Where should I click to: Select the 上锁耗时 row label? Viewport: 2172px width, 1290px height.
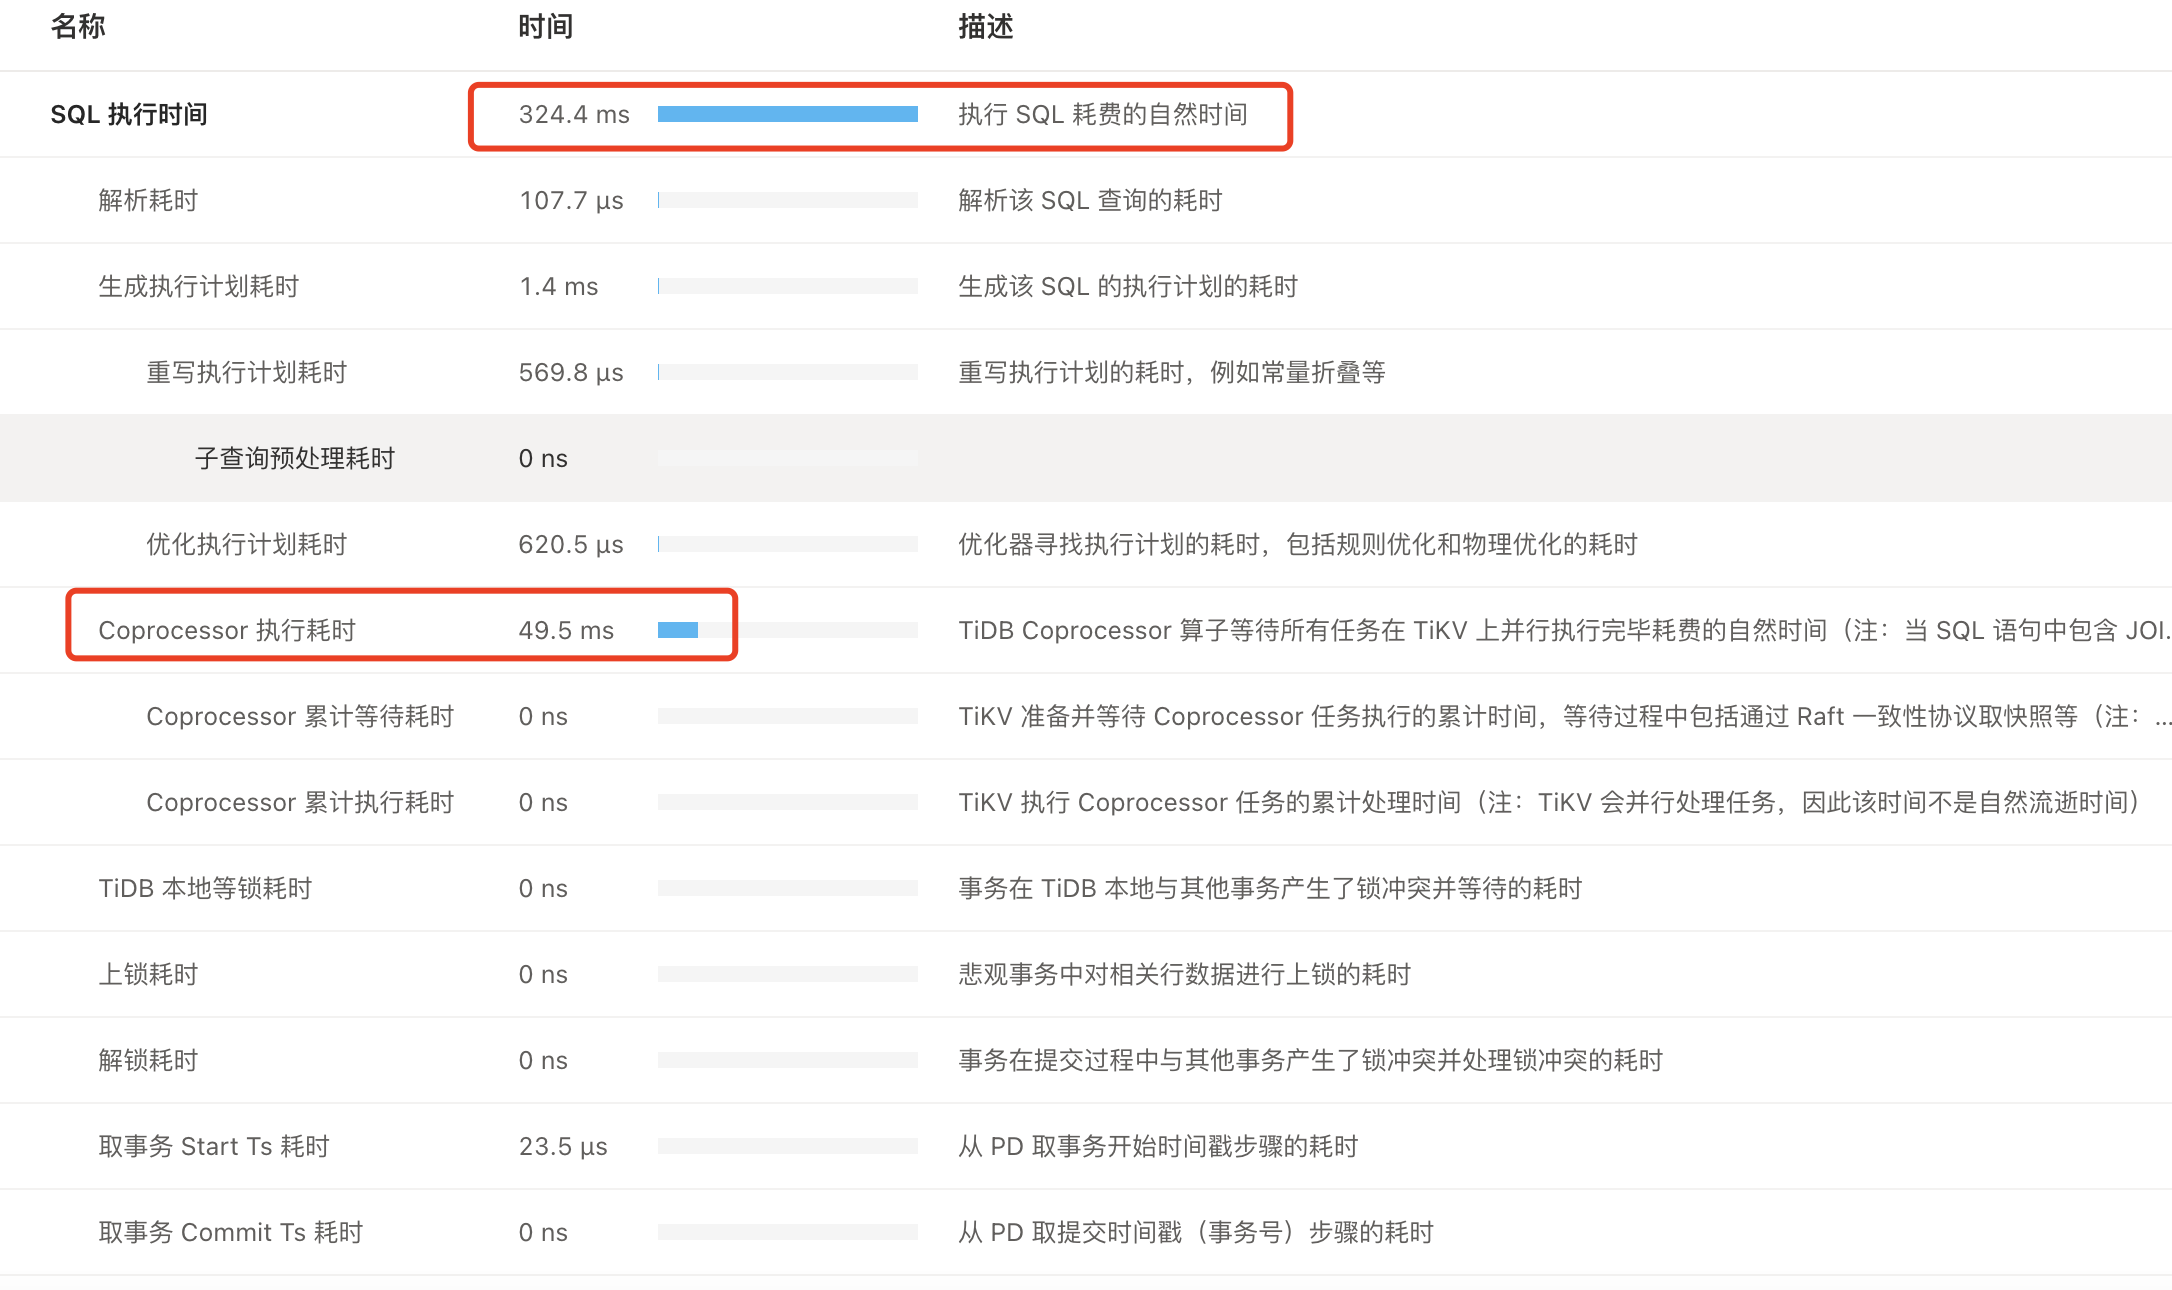pyautogui.click(x=148, y=975)
